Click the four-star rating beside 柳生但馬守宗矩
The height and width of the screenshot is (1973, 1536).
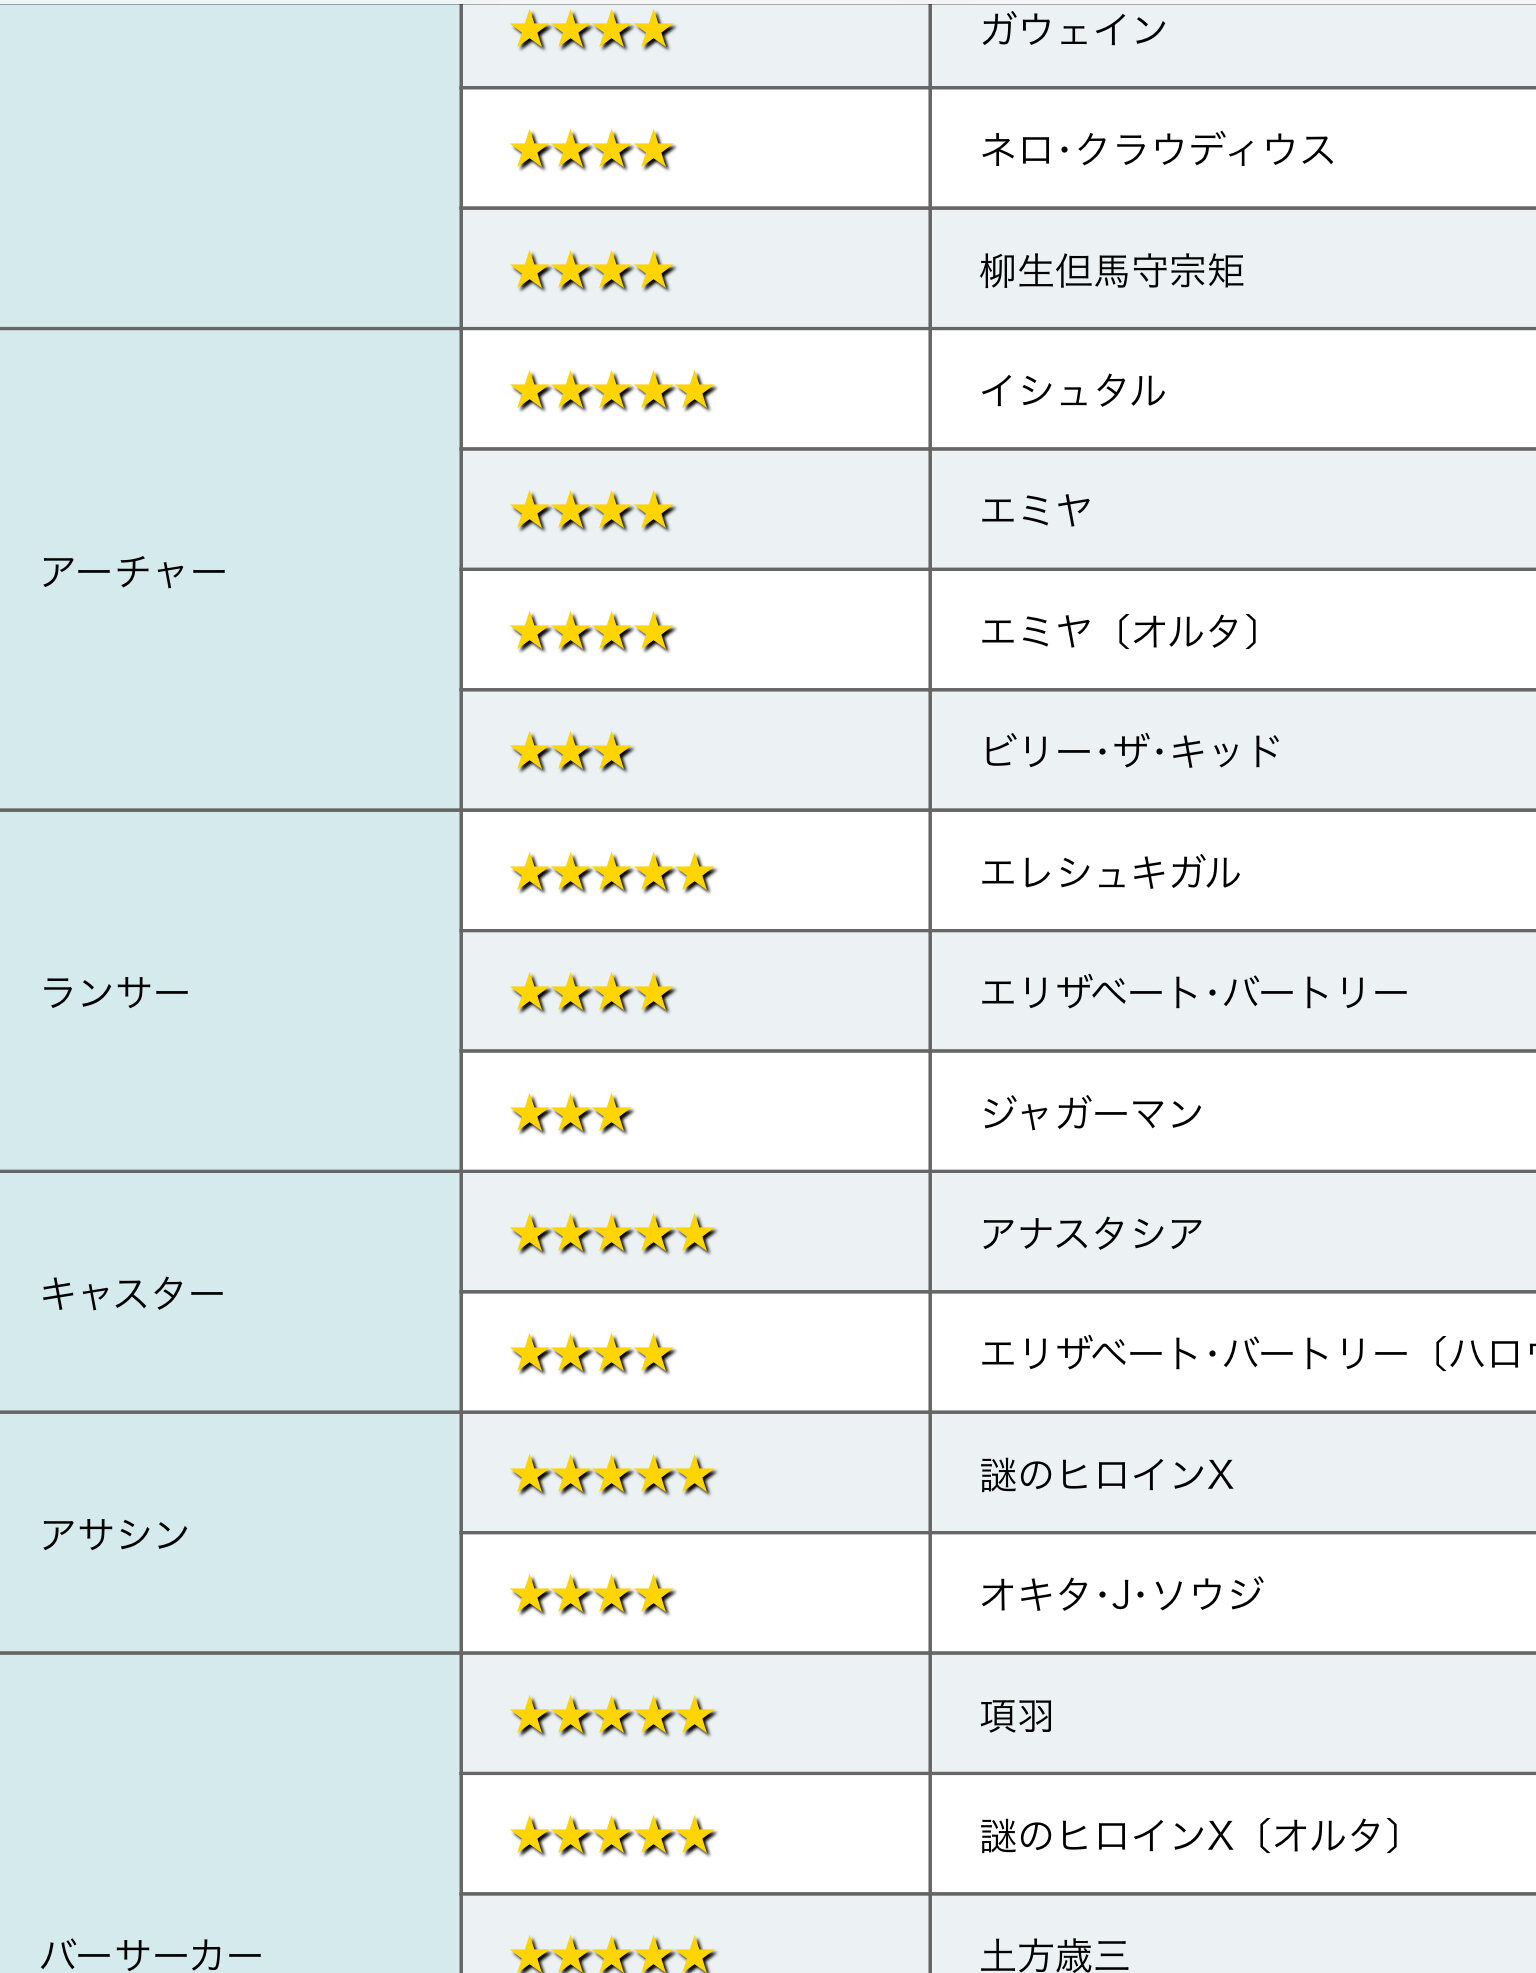tap(592, 272)
